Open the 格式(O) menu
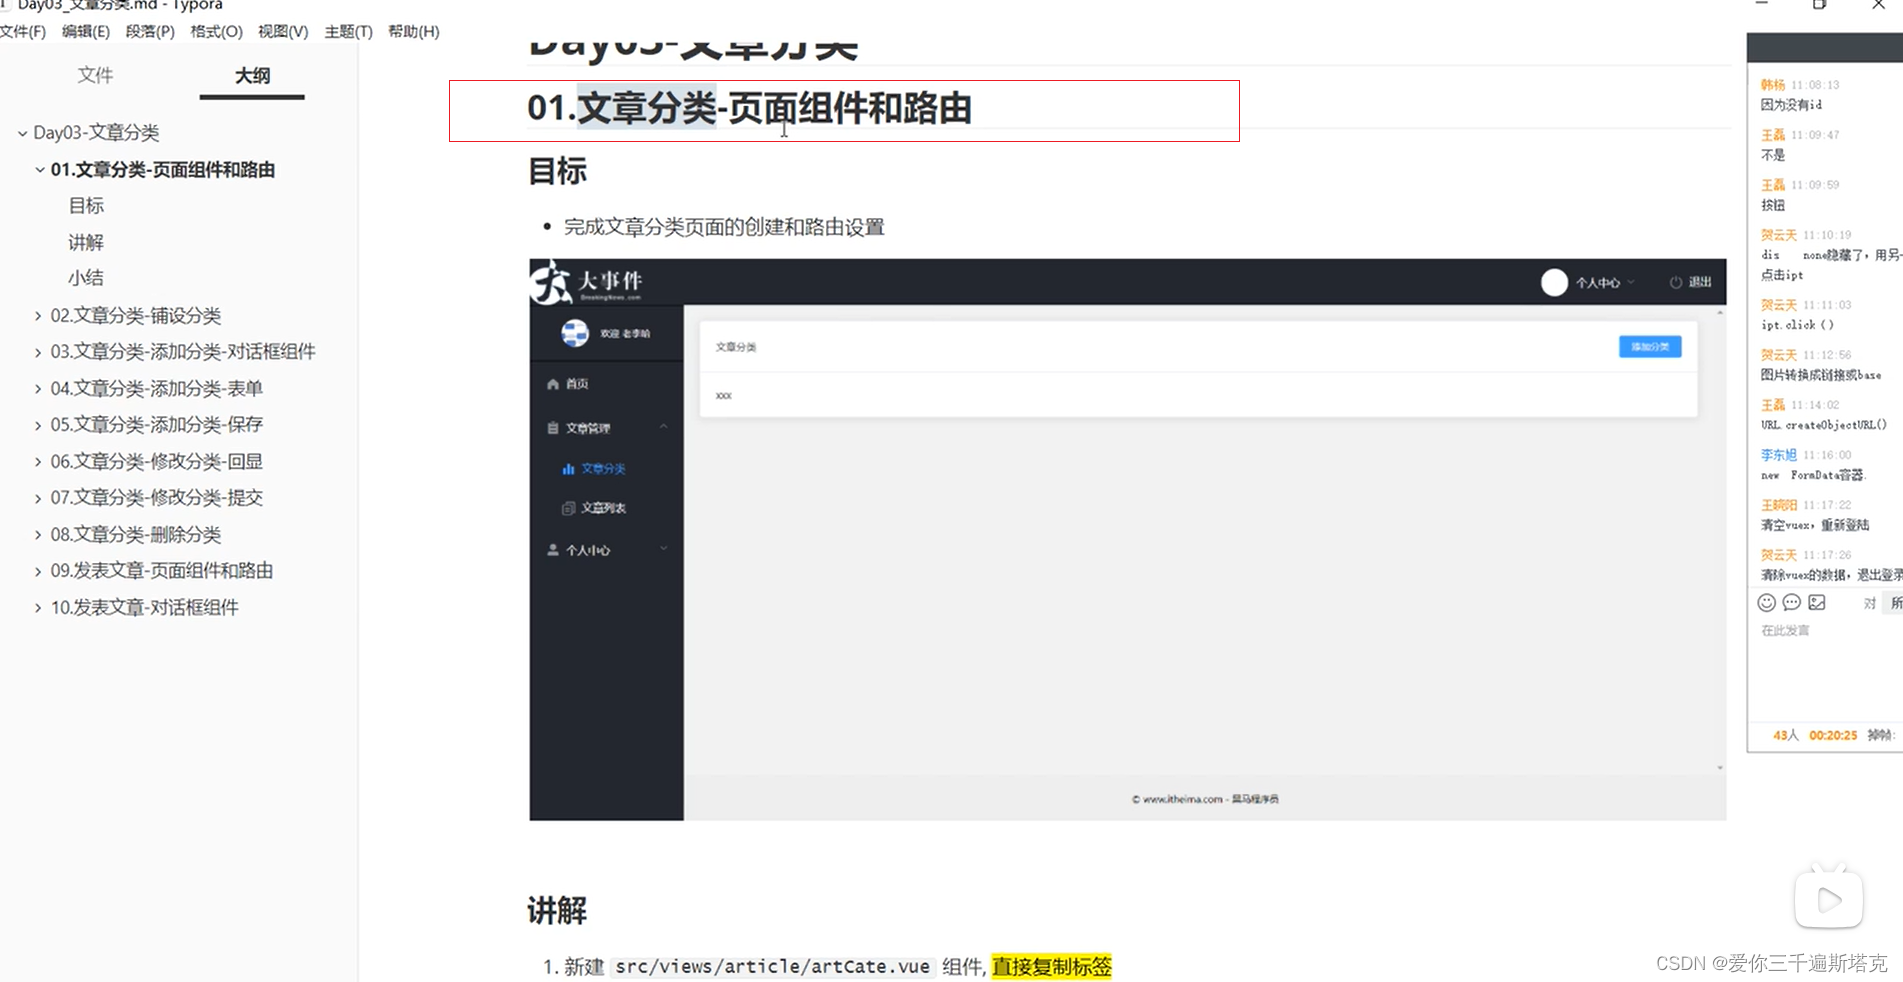Image resolution: width=1903 pixels, height=982 pixels. [216, 31]
